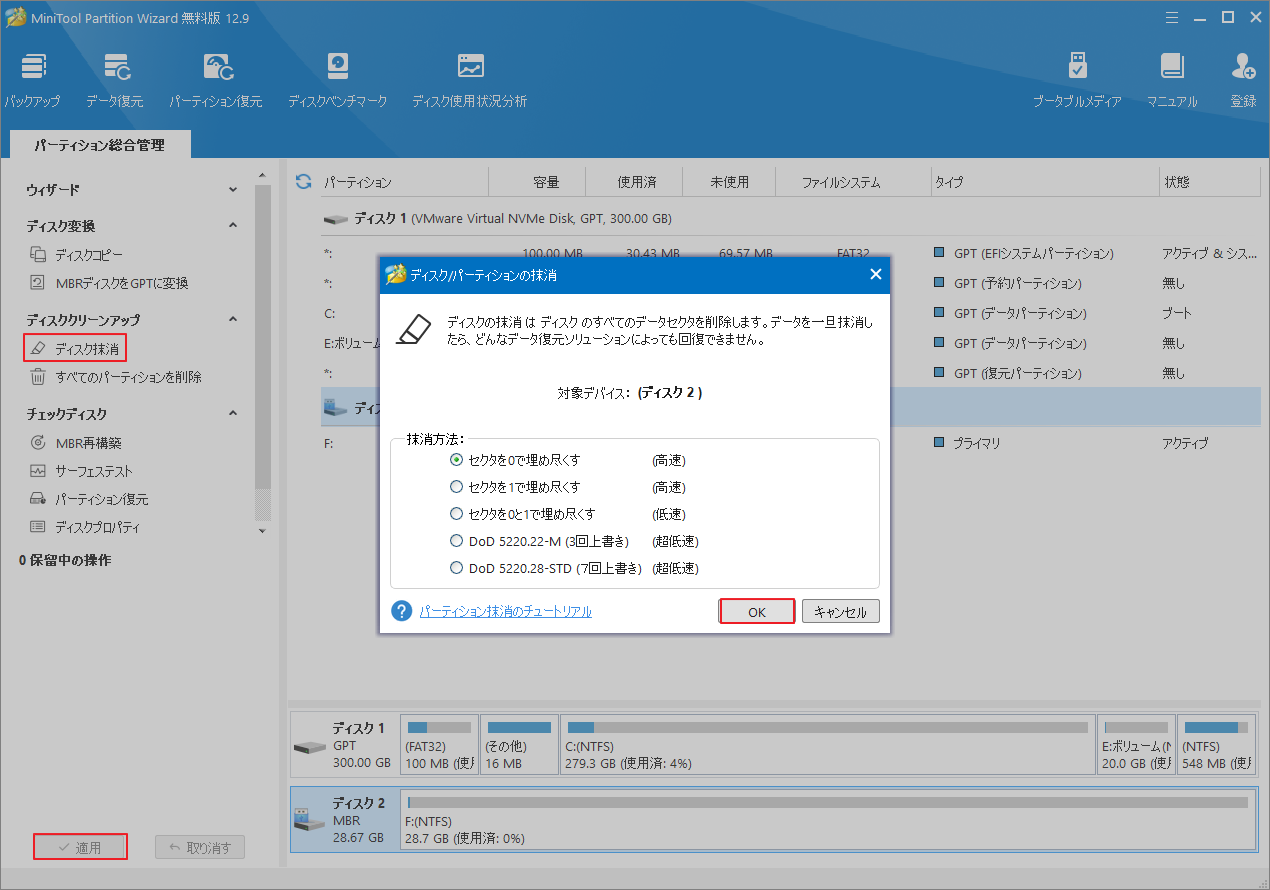
Task: Select the (FAT32) 100 MB partition block
Action: [438, 744]
